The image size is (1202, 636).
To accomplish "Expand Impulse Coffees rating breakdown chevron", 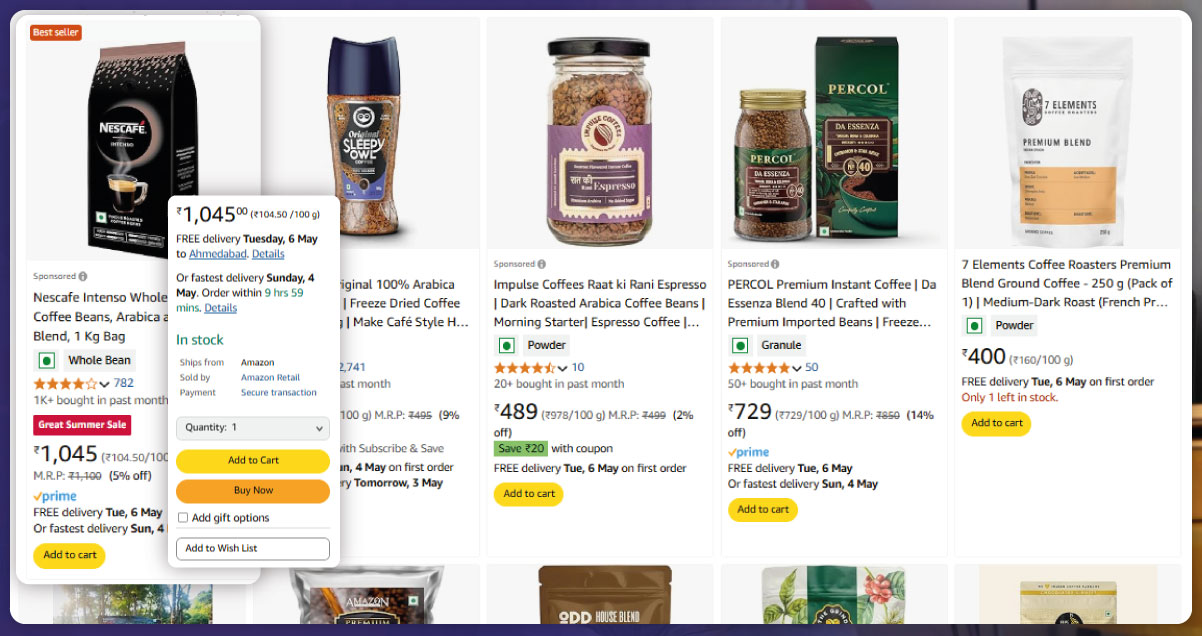I will click(562, 368).
